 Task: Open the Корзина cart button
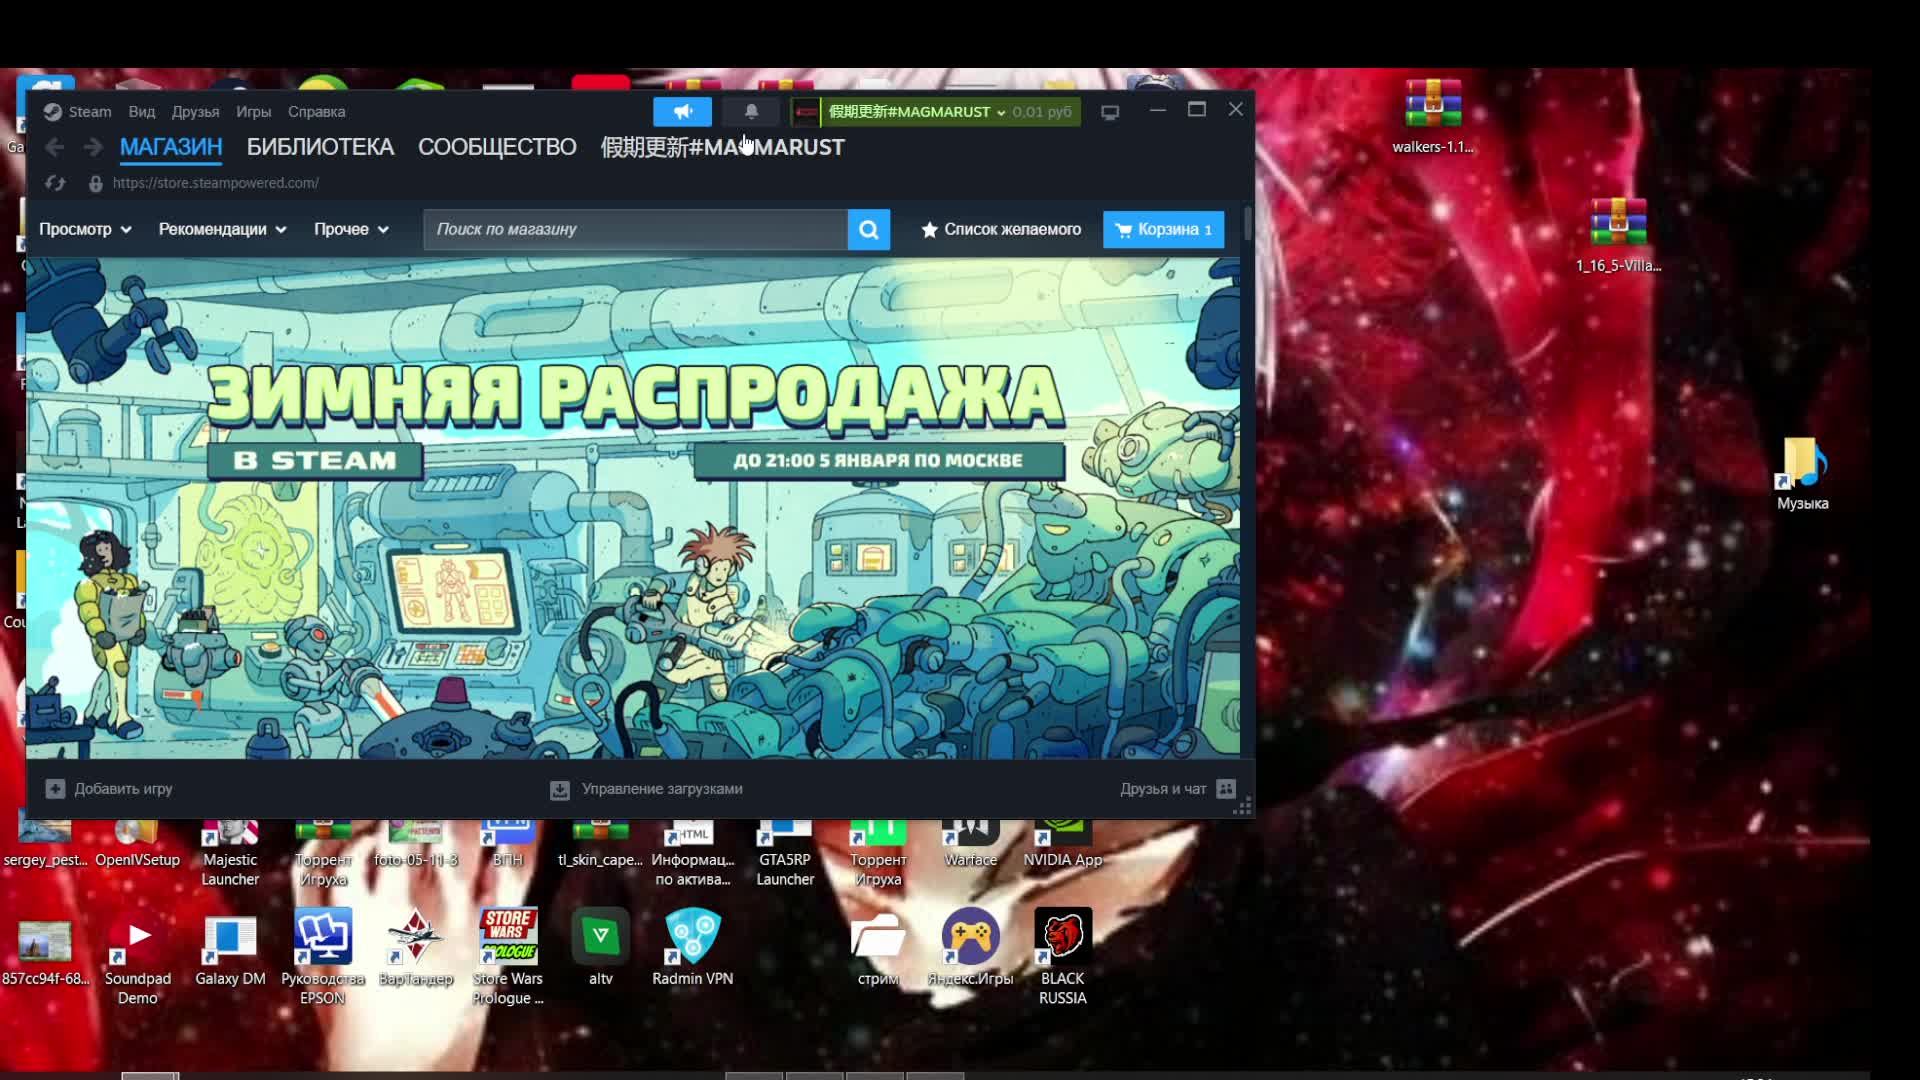pos(1163,230)
